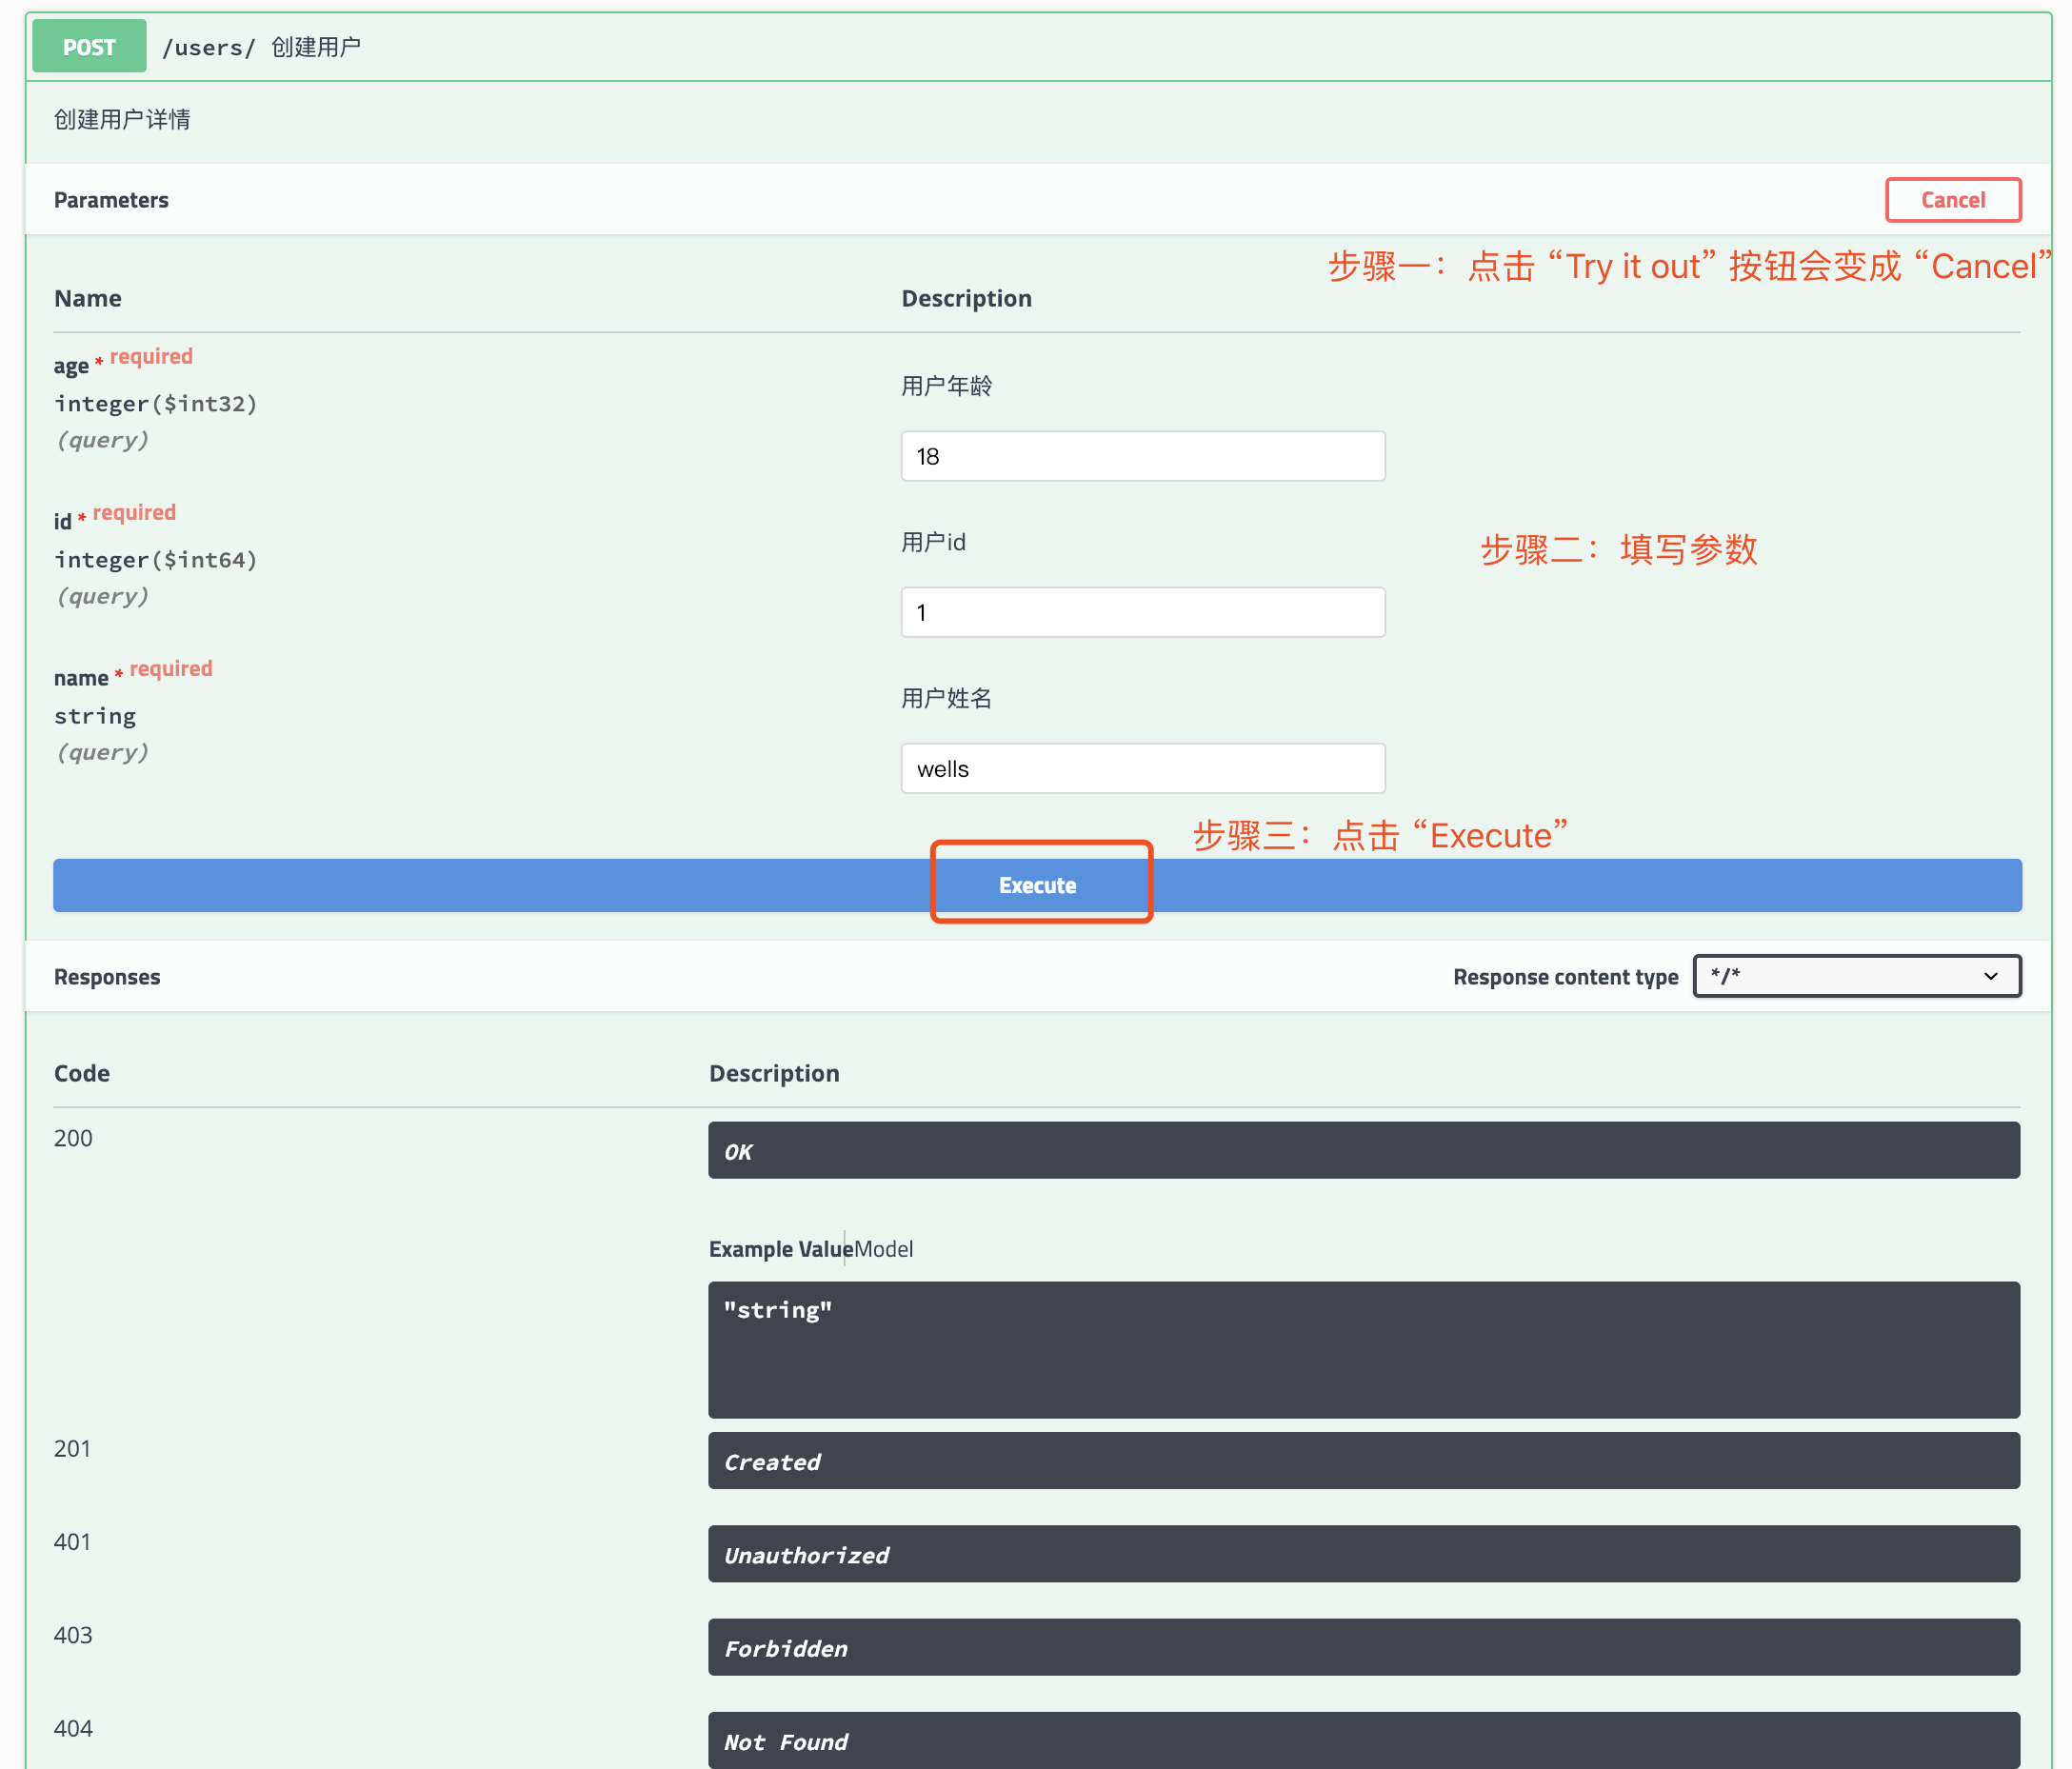This screenshot has width=2072, height=1769.
Task: Click the "string" example value block
Action: point(1363,1349)
